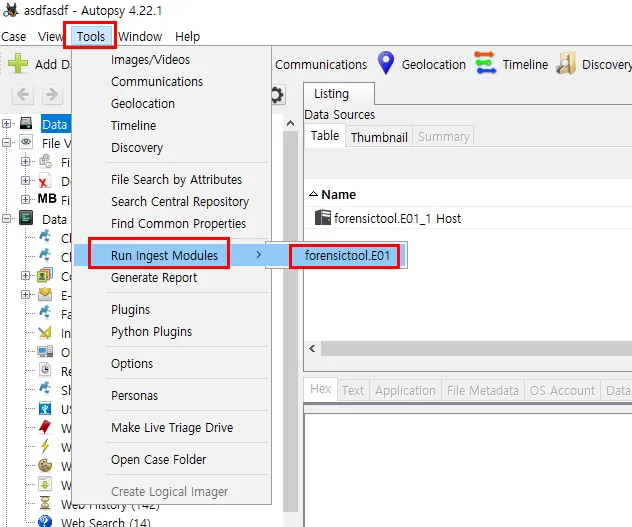This screenshot has height=527, width=632.
Task: Click the gear settings icon in tree panel
Action: (x=278, y=95)
